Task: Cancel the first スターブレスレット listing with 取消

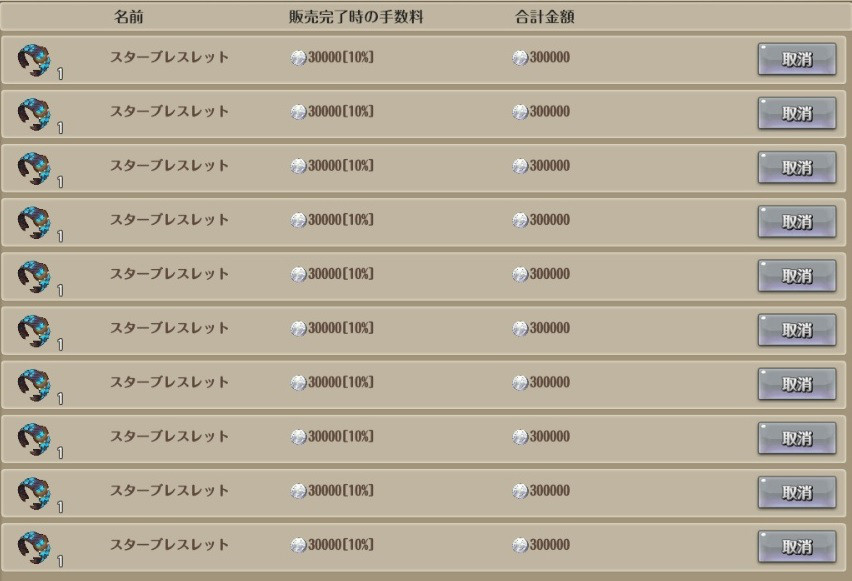Action: 797,59
